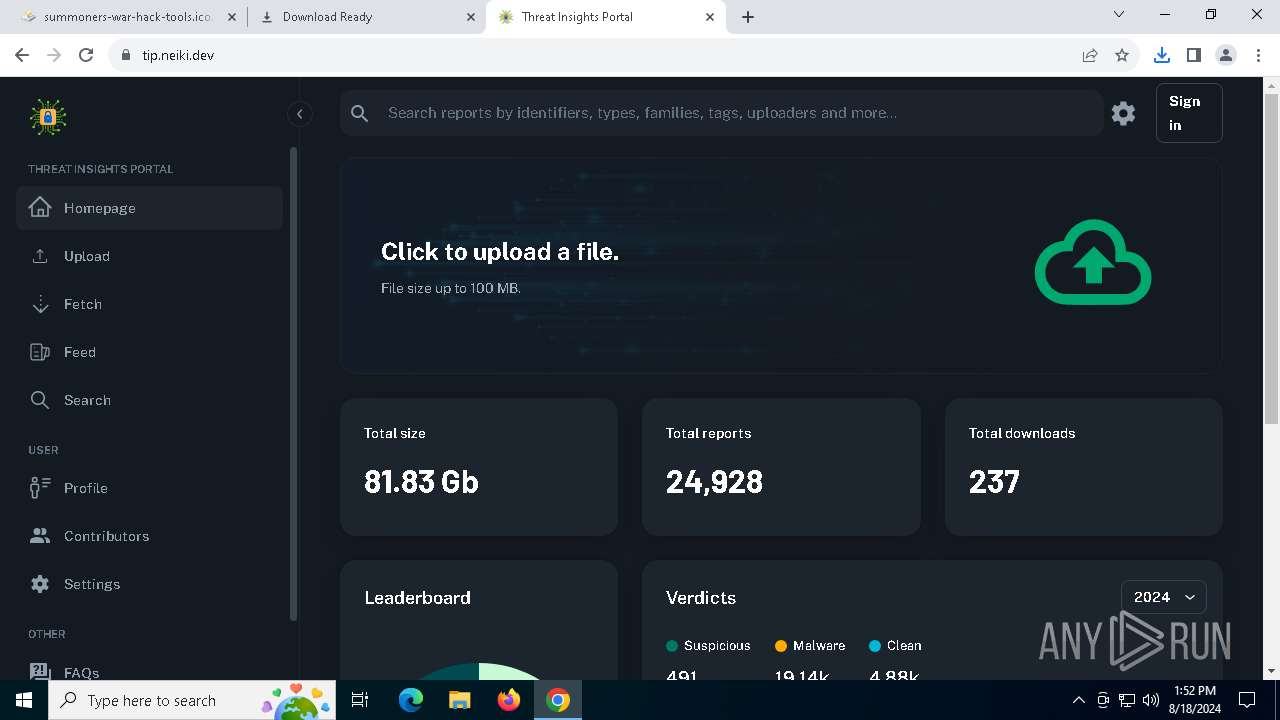Open the Profile sidebar item
The image size is (1280, 720).
[150, 488]
